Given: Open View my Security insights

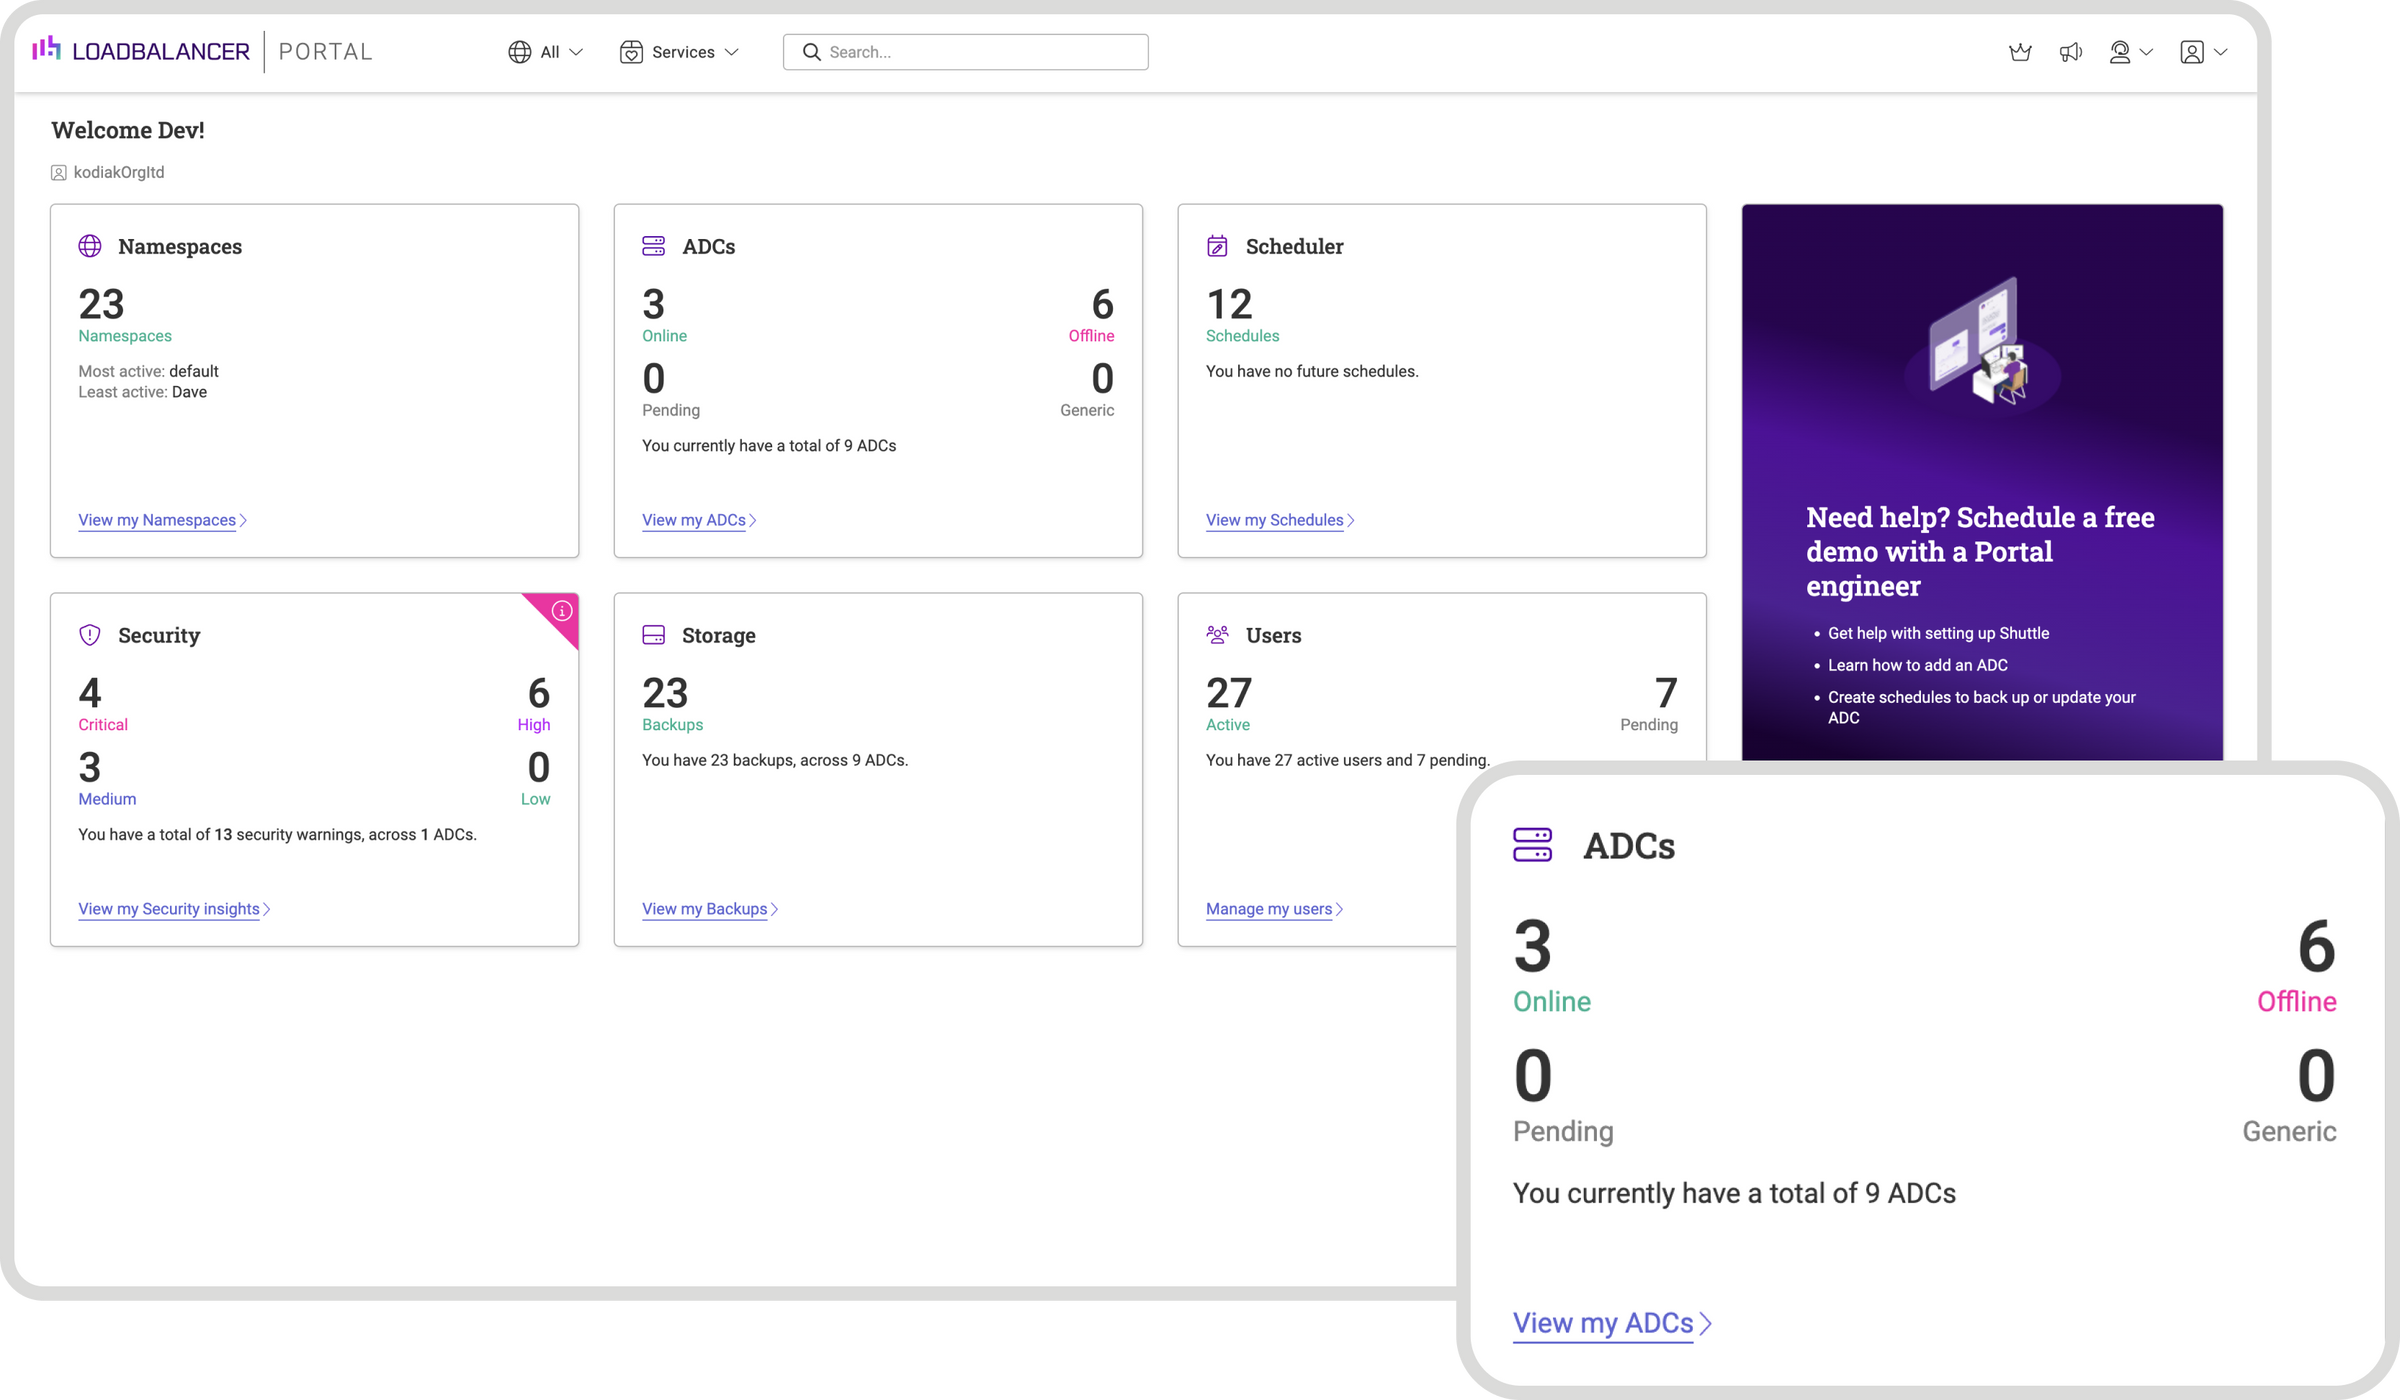Looking at the screenshot, I should tap(168, 908).
